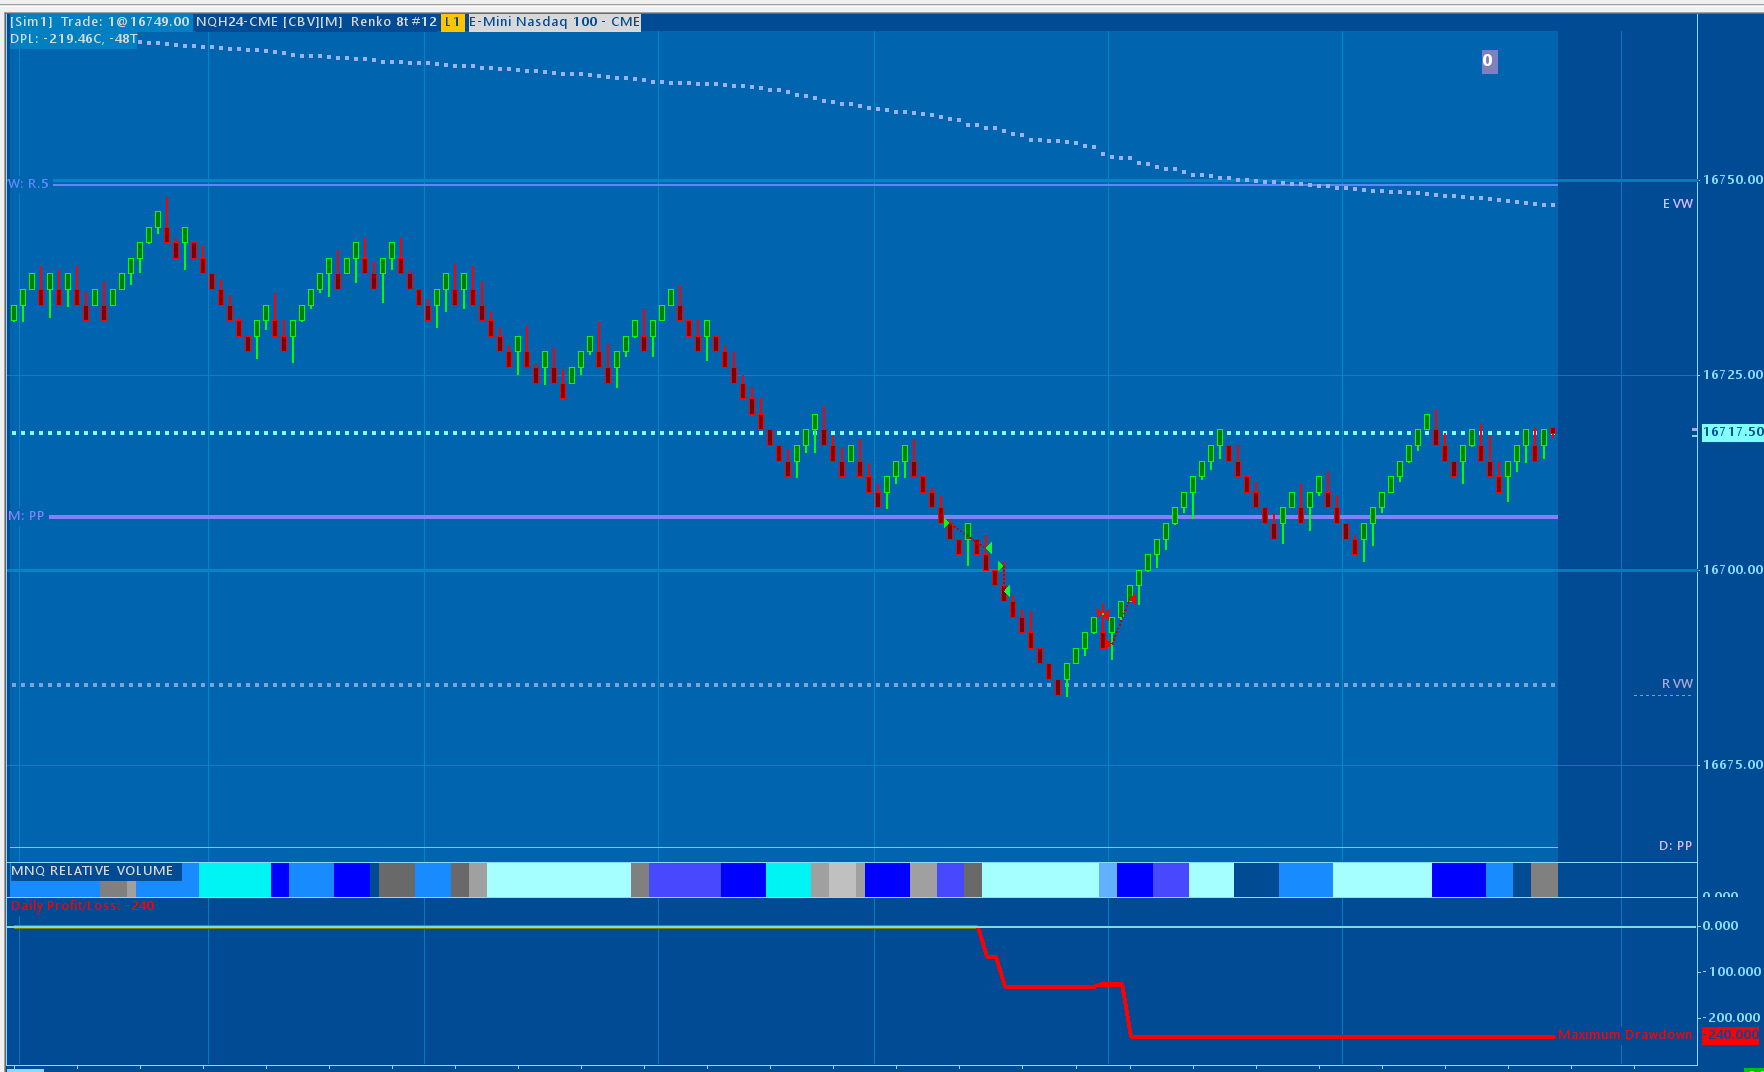Click the MNQ RELATIVE VOLUME study label
Image resolution: width=1764 pixels, height=1072 pixels.
(92, 871)
